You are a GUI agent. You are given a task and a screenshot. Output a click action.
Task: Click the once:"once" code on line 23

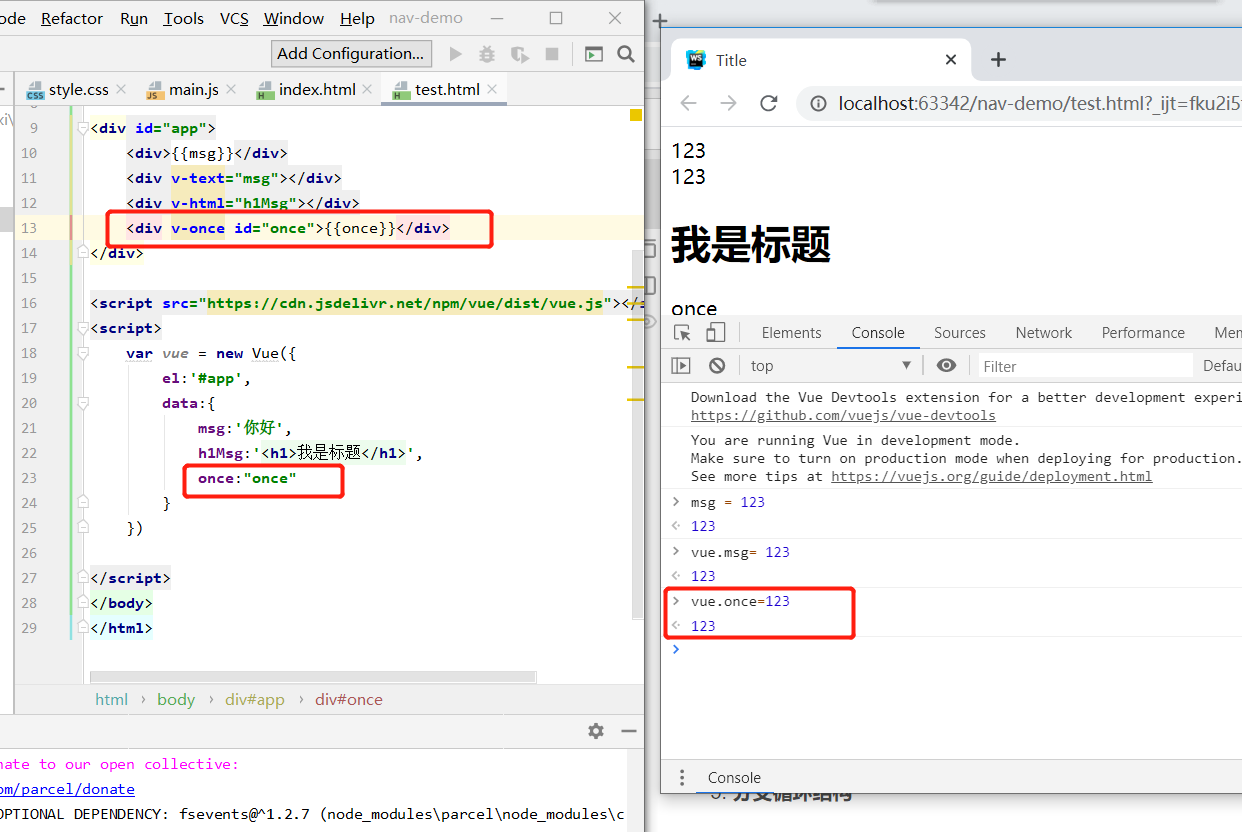coord(247,478)
